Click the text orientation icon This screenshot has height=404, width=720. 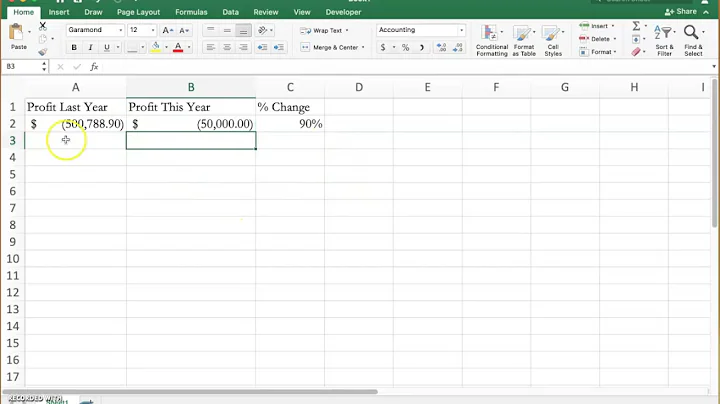pos(263,30)
